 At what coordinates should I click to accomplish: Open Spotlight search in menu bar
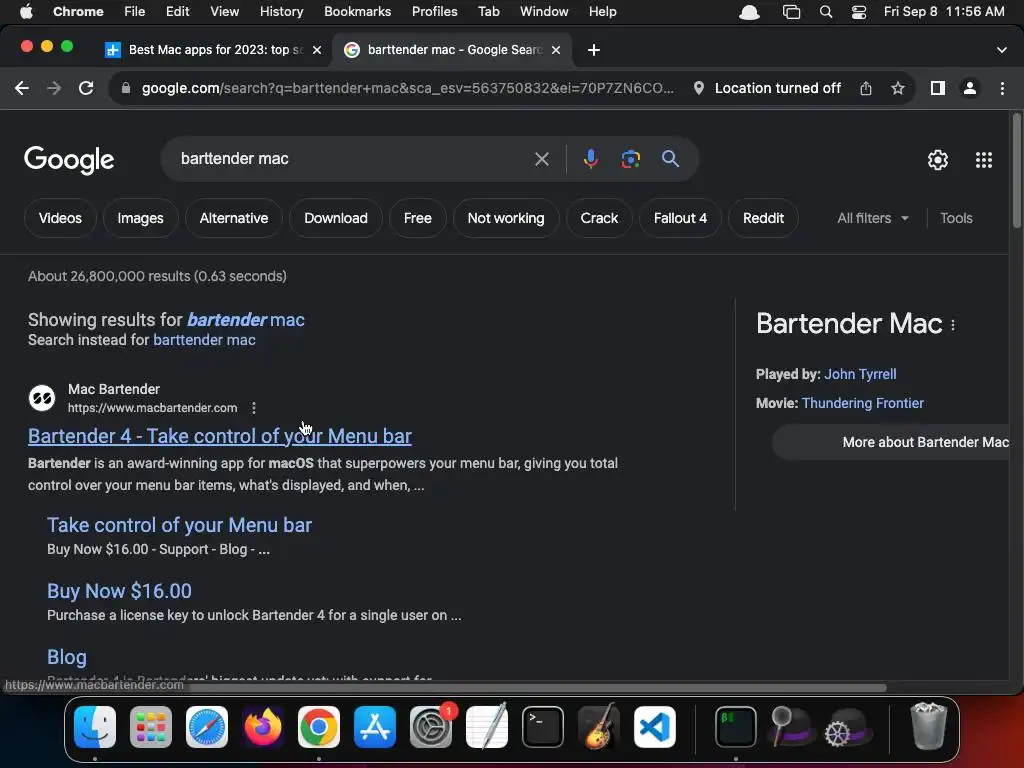(x=826, y=12)
